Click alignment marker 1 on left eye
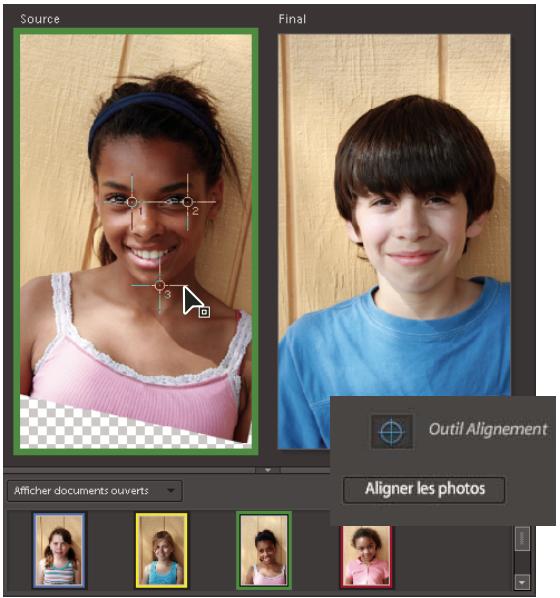560x598 pixels. (x=132, y=202)
